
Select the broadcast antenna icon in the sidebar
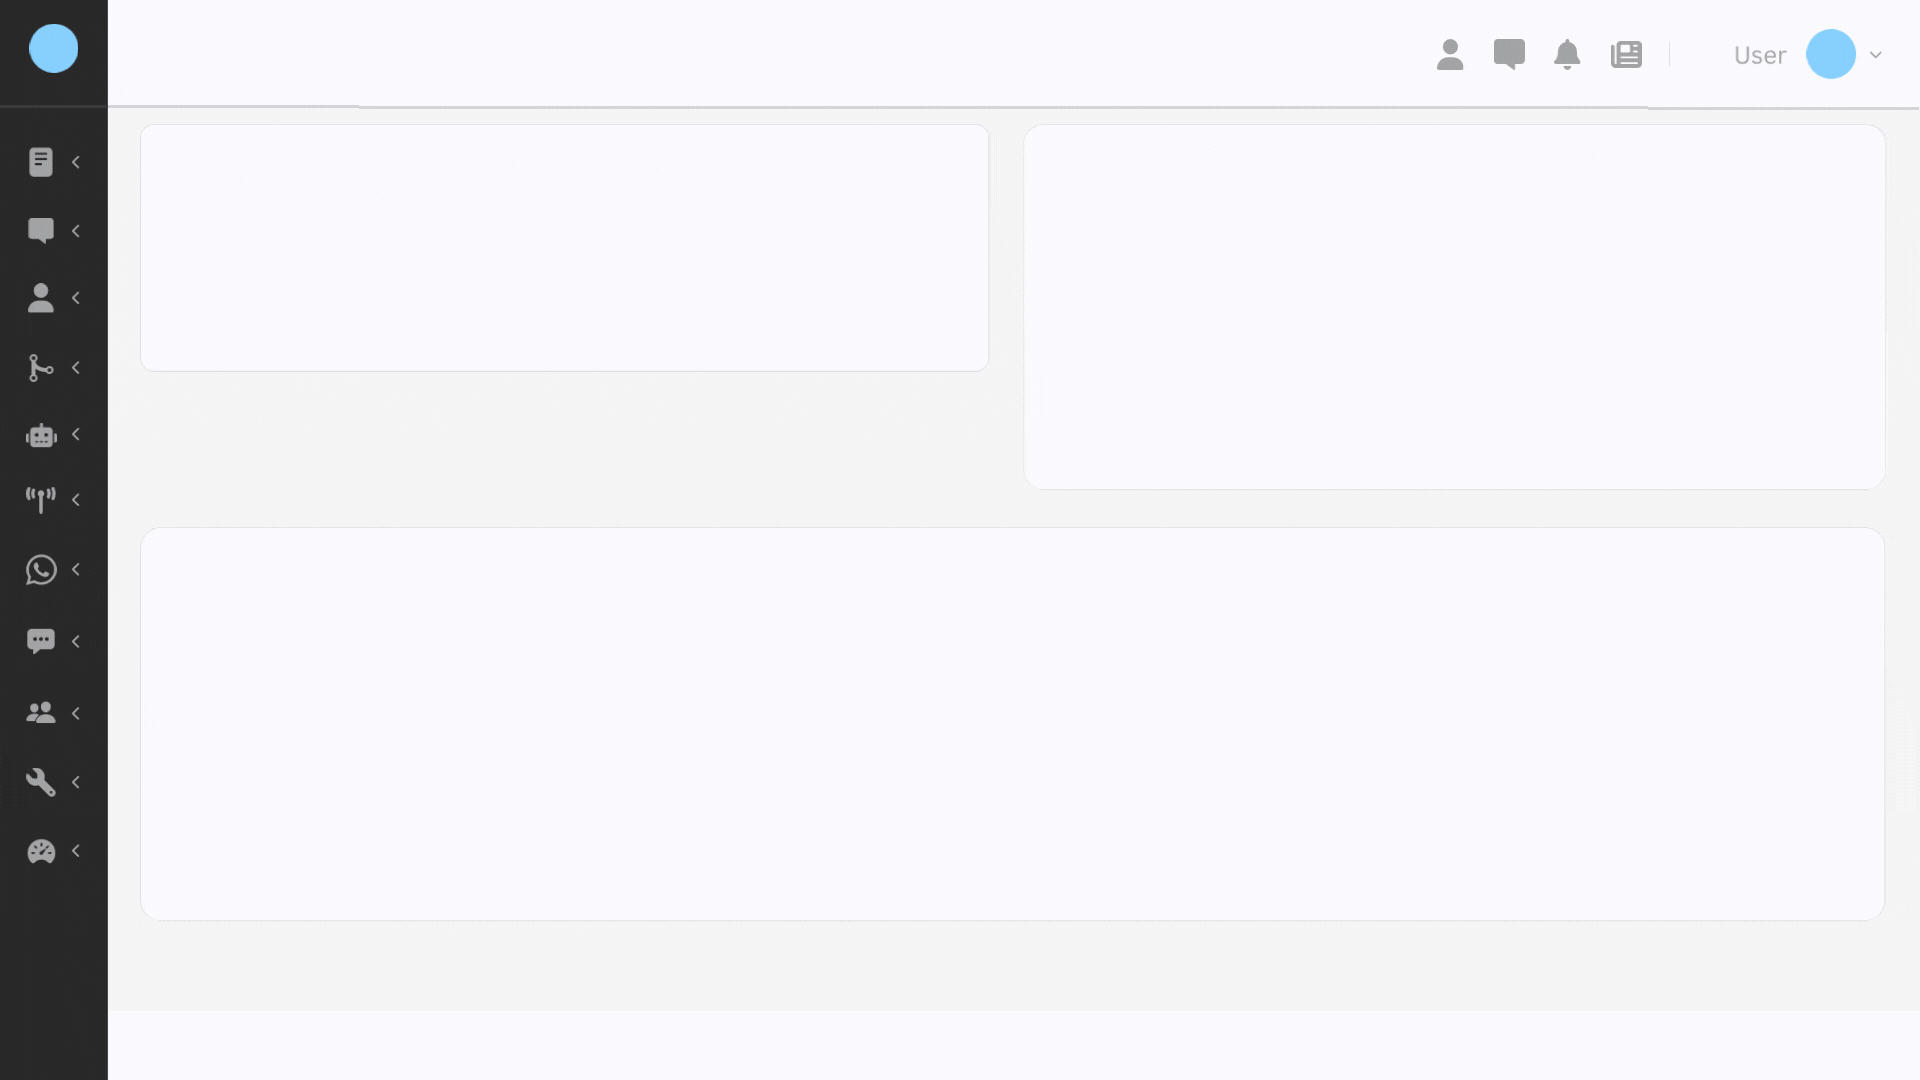(40, 499)
